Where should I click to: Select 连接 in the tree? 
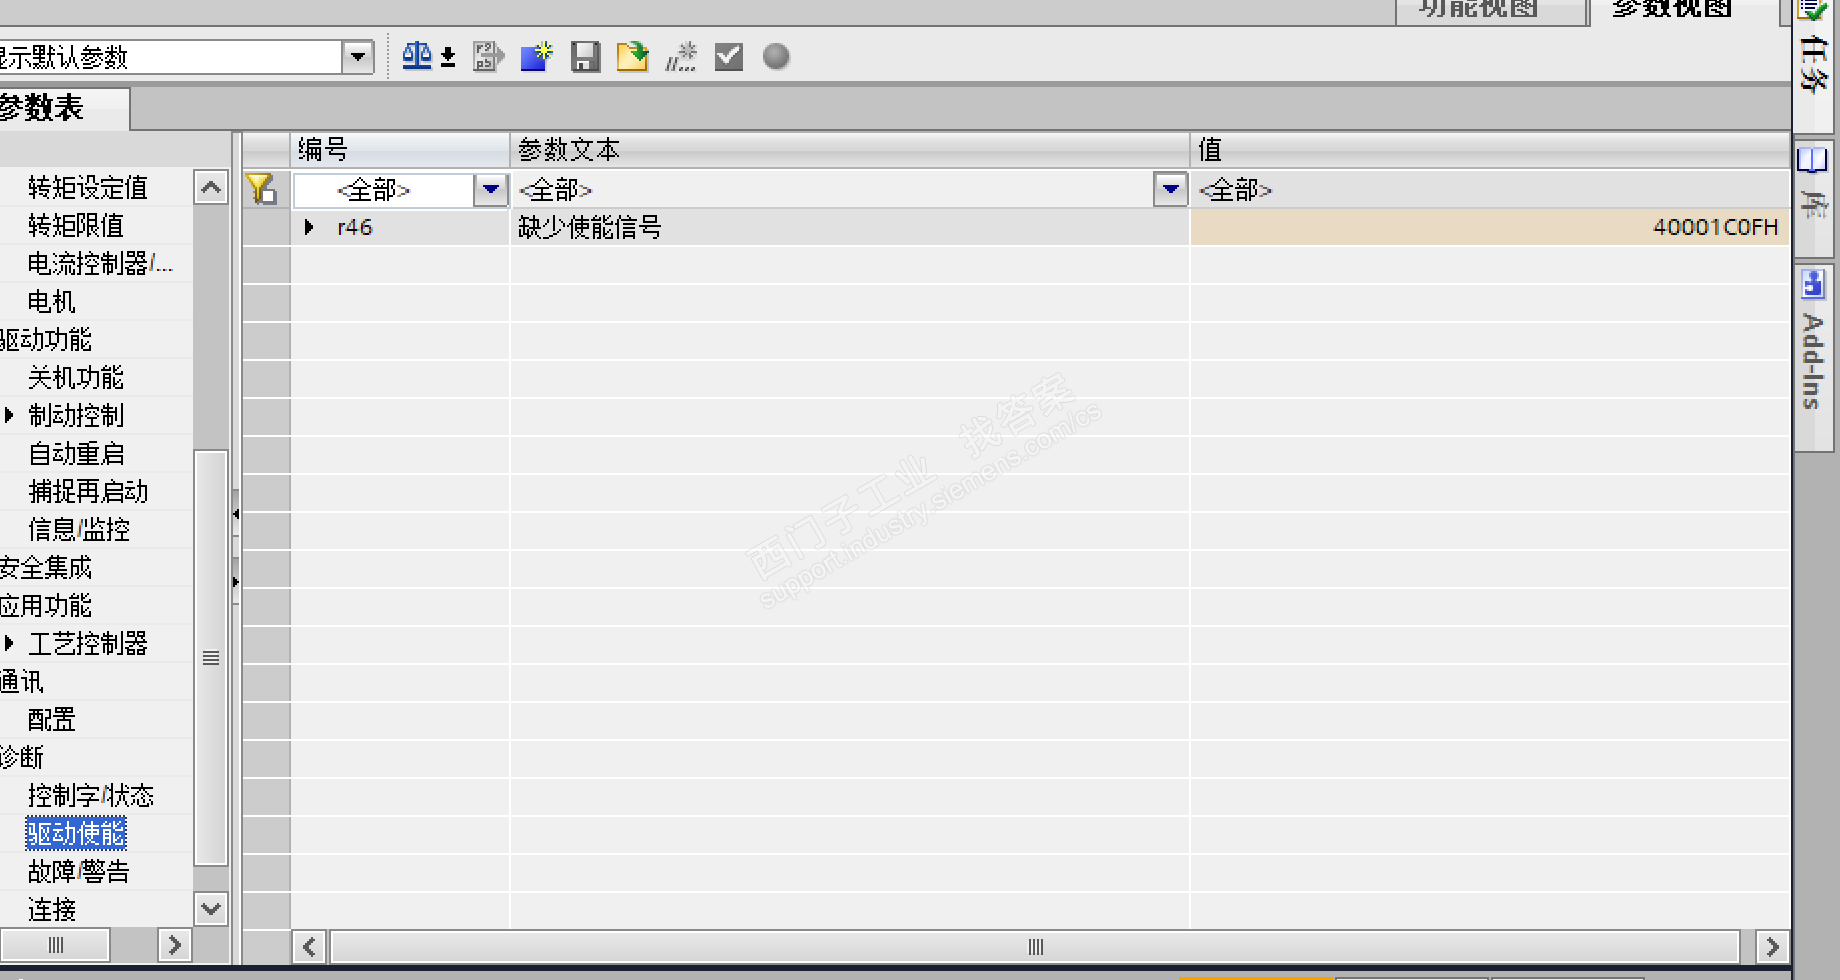coord(52,909)
